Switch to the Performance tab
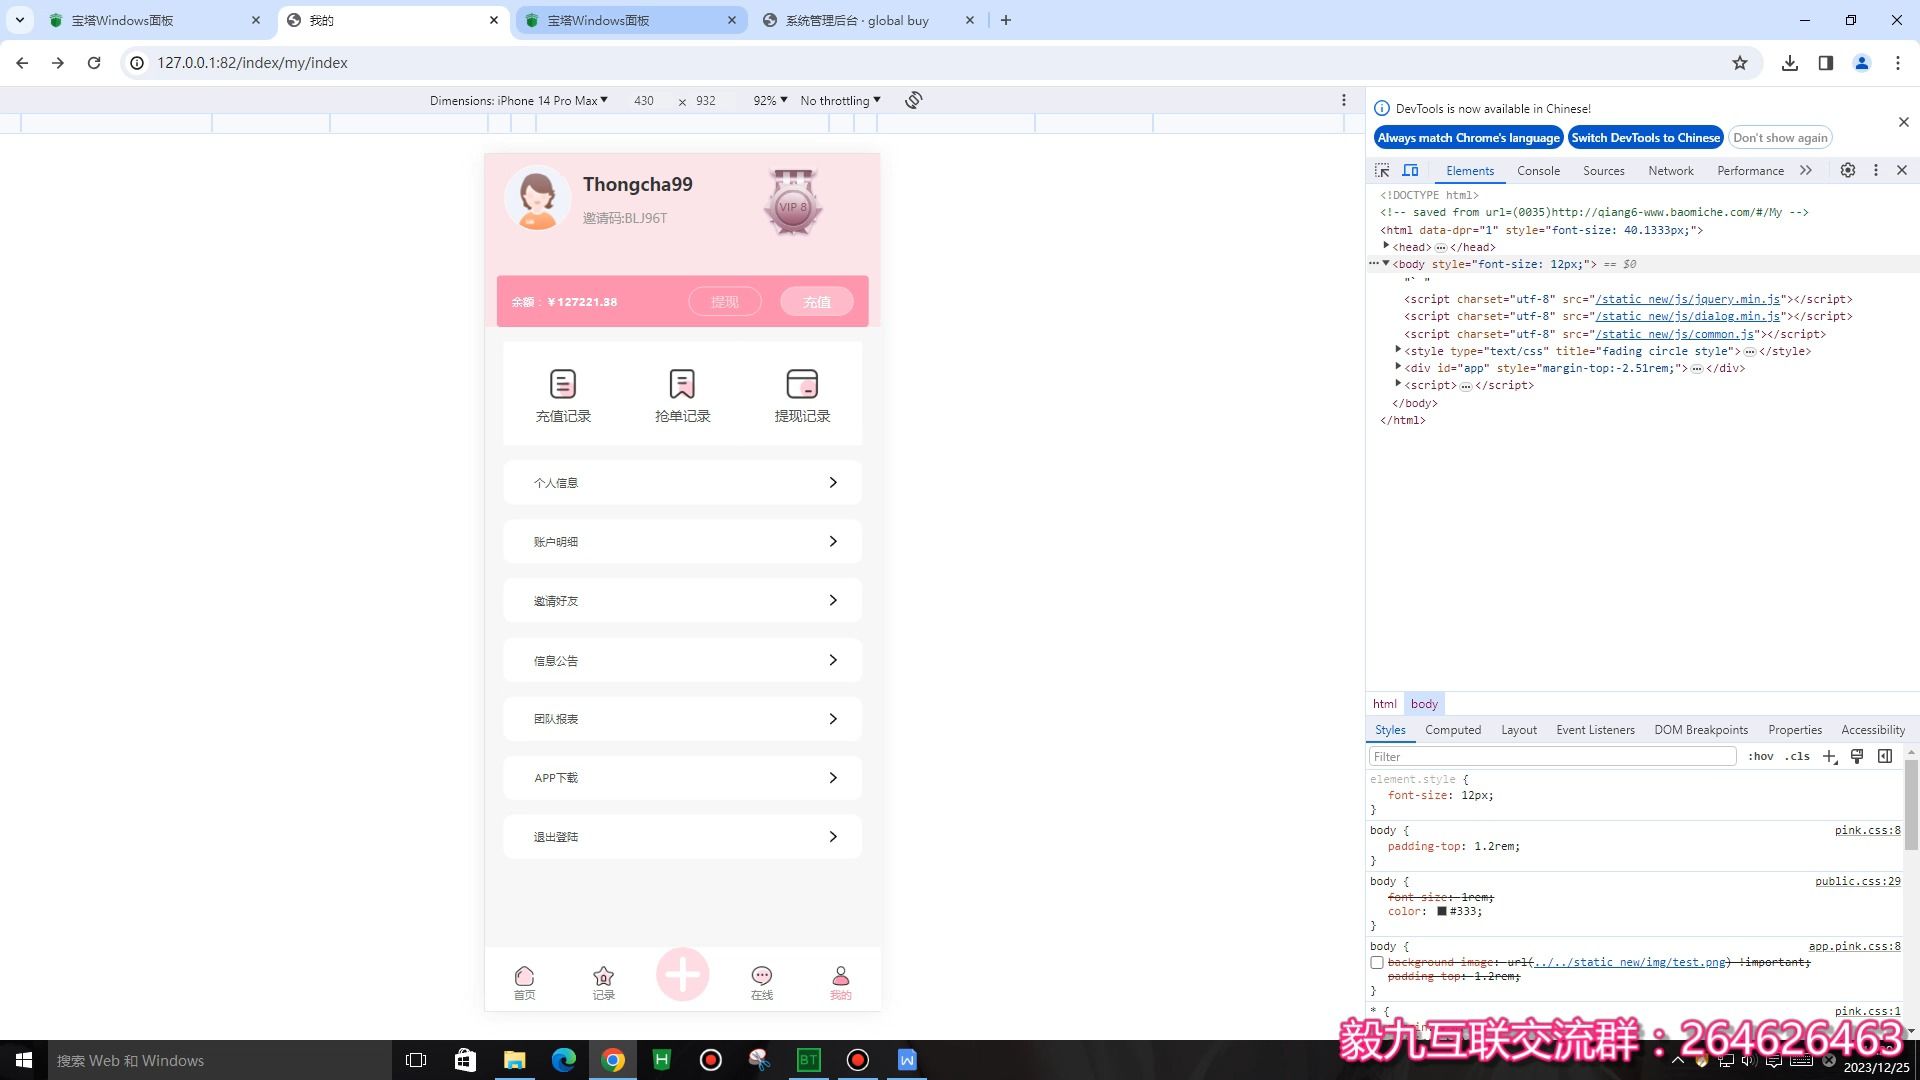 tap(1750, 171)
